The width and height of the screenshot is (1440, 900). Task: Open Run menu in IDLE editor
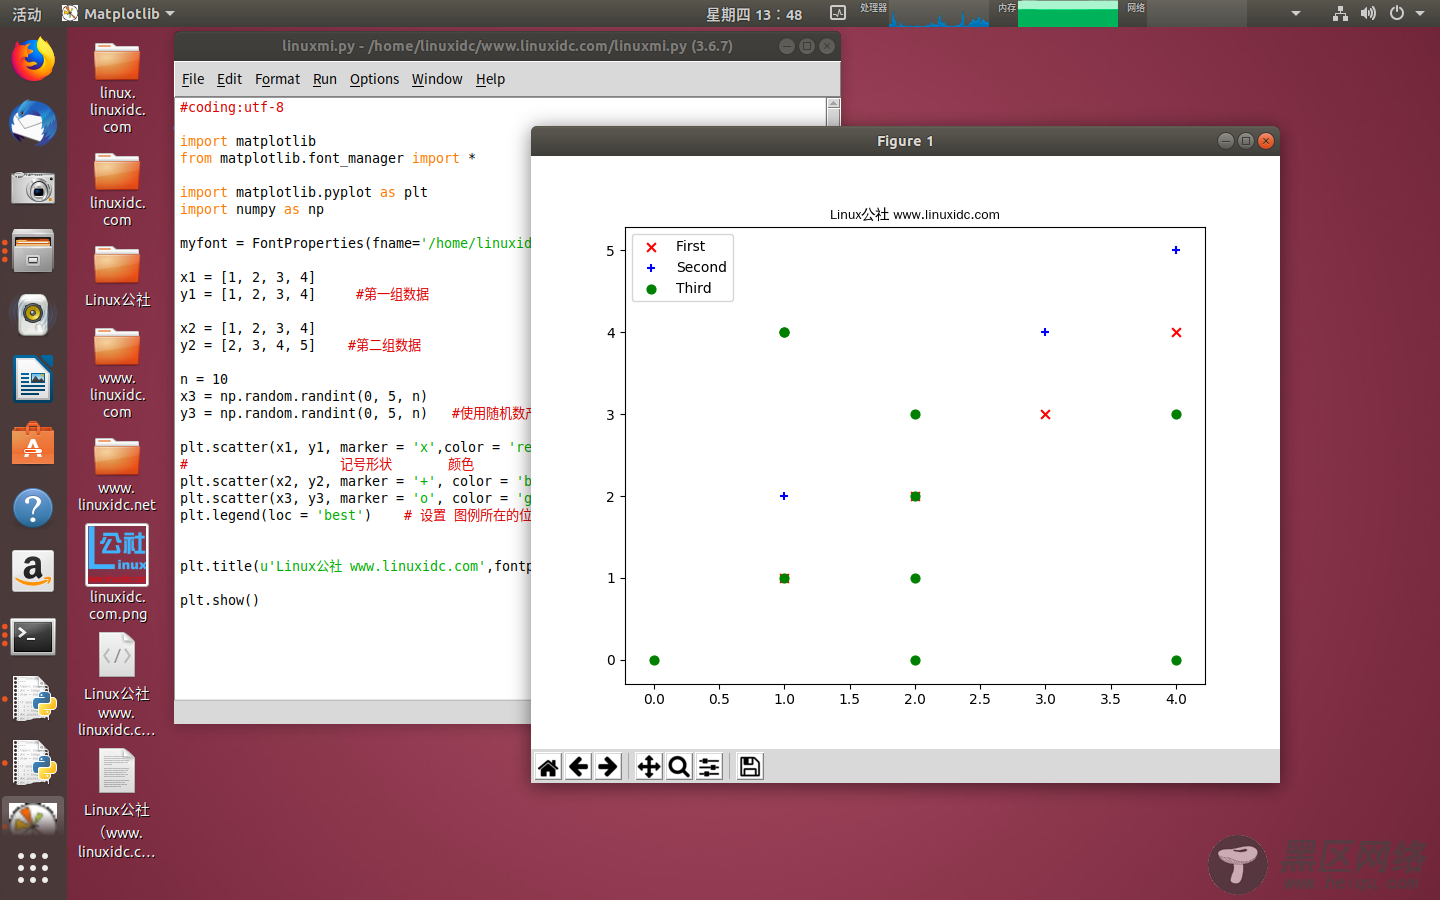pyautogui.click(x=325, y=79)
